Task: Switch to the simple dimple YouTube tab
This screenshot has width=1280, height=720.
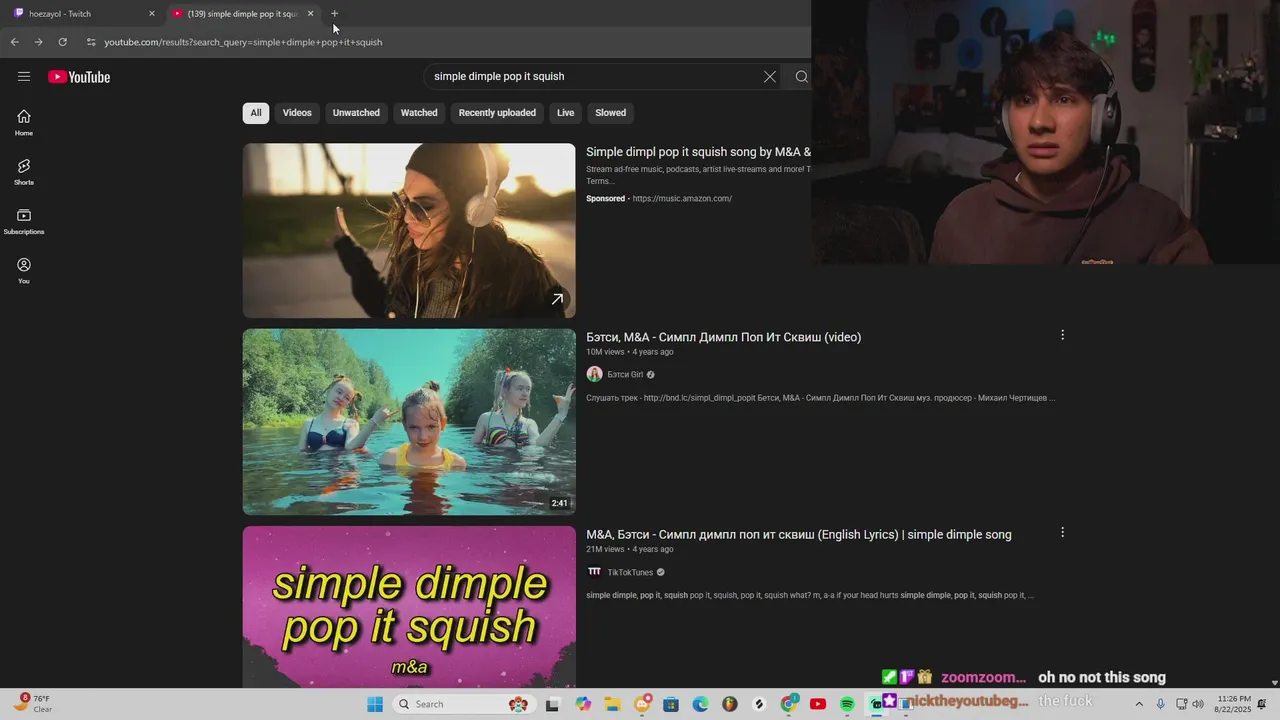Action: (x=242, y=14)
